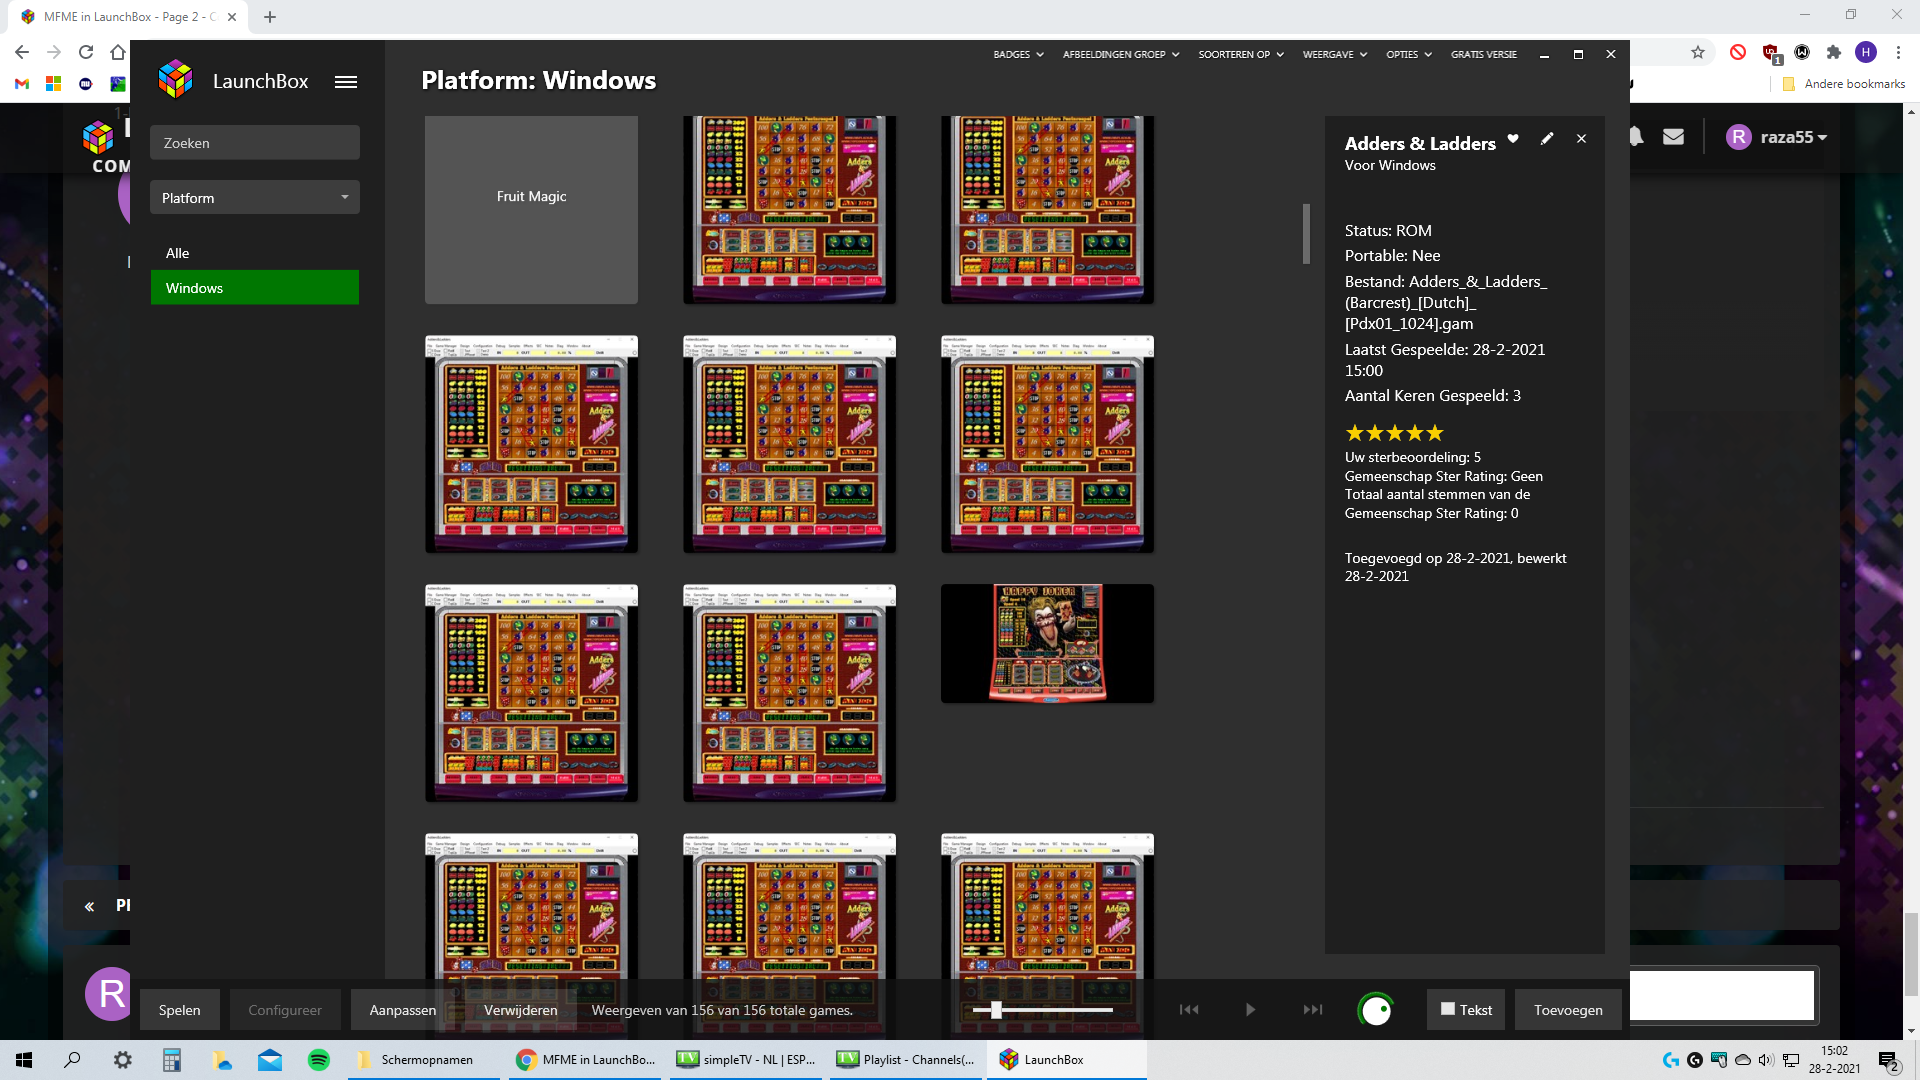Skip to next track in music controls
Viewport: 1920px width, 1080px height.
pos(1313,1010)
